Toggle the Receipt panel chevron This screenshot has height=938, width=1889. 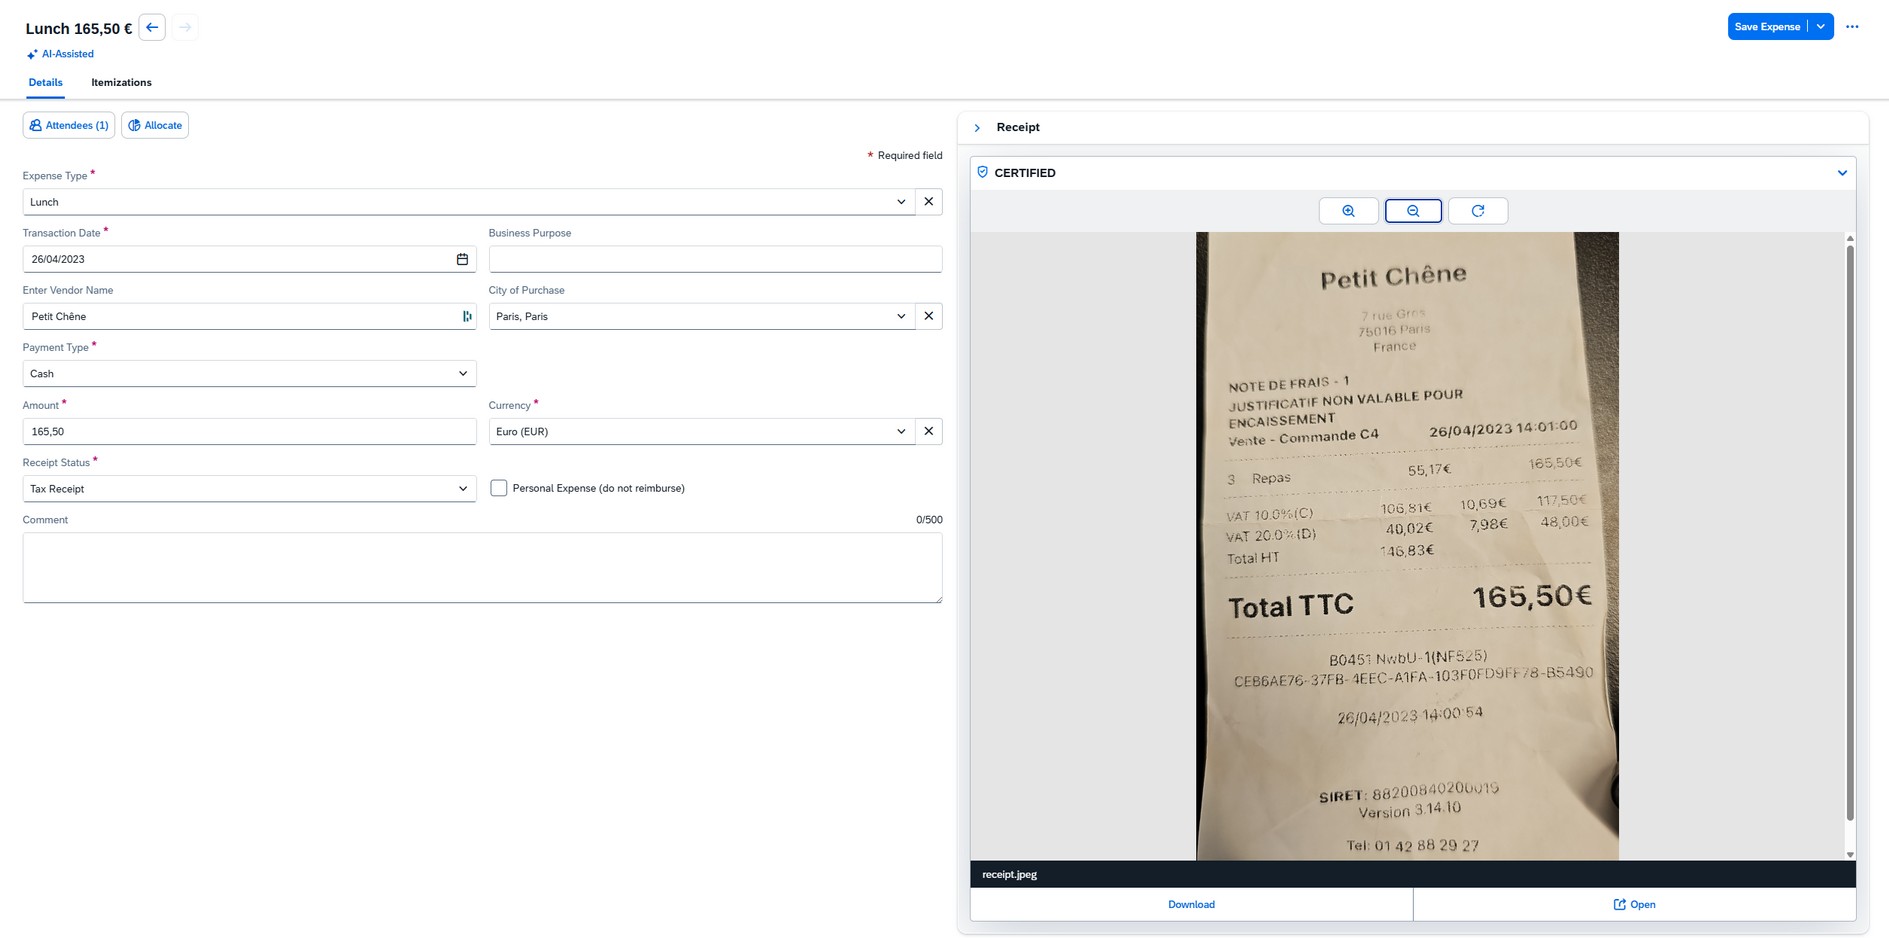coord(977,128)
